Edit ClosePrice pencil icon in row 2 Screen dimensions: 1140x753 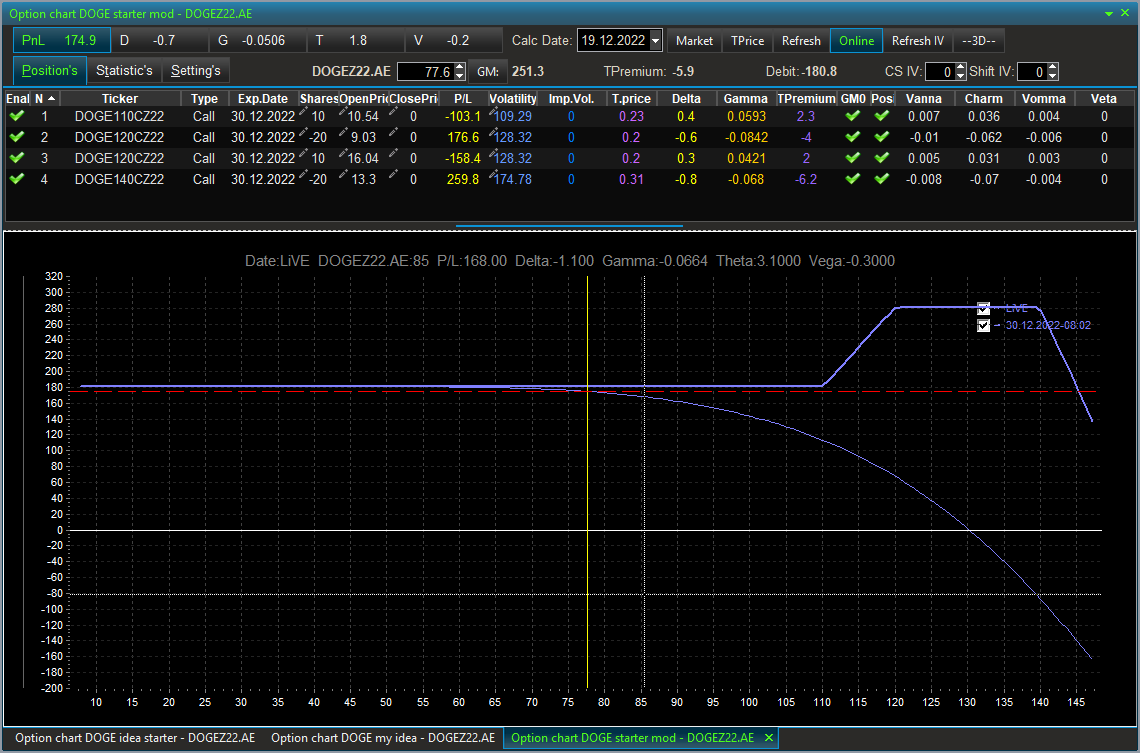pos(393,132)
